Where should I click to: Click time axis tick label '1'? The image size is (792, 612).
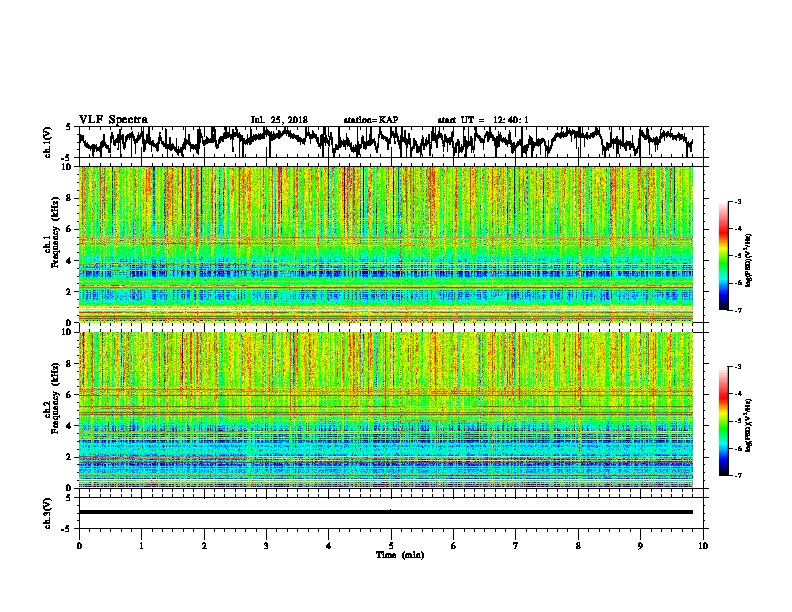(141, 546)
